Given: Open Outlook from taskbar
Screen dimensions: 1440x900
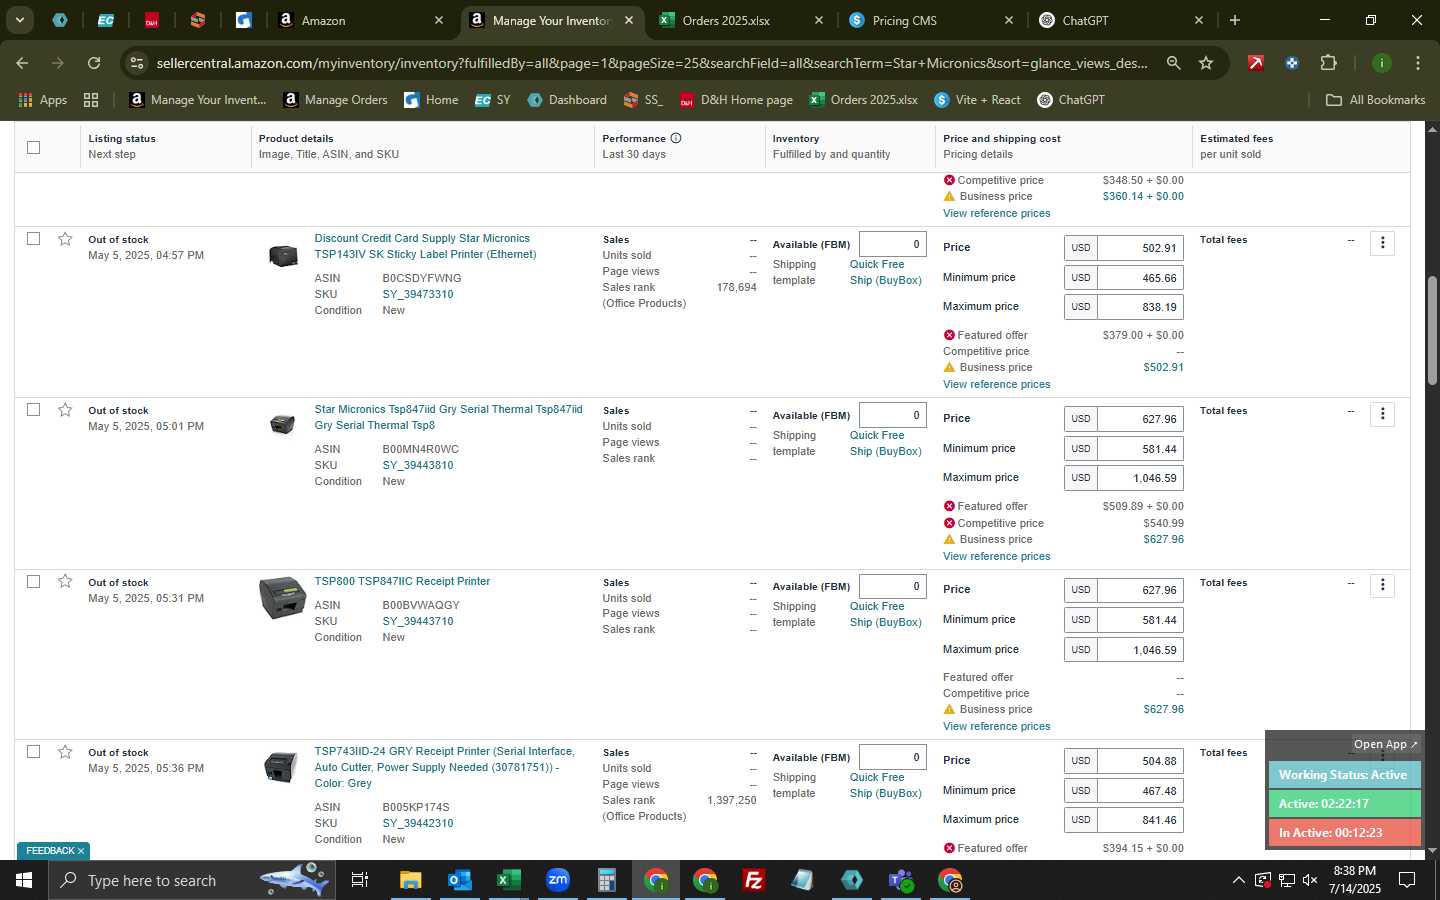Looking at the screenshot, I should pyautogui.click(x=459, y=880).
